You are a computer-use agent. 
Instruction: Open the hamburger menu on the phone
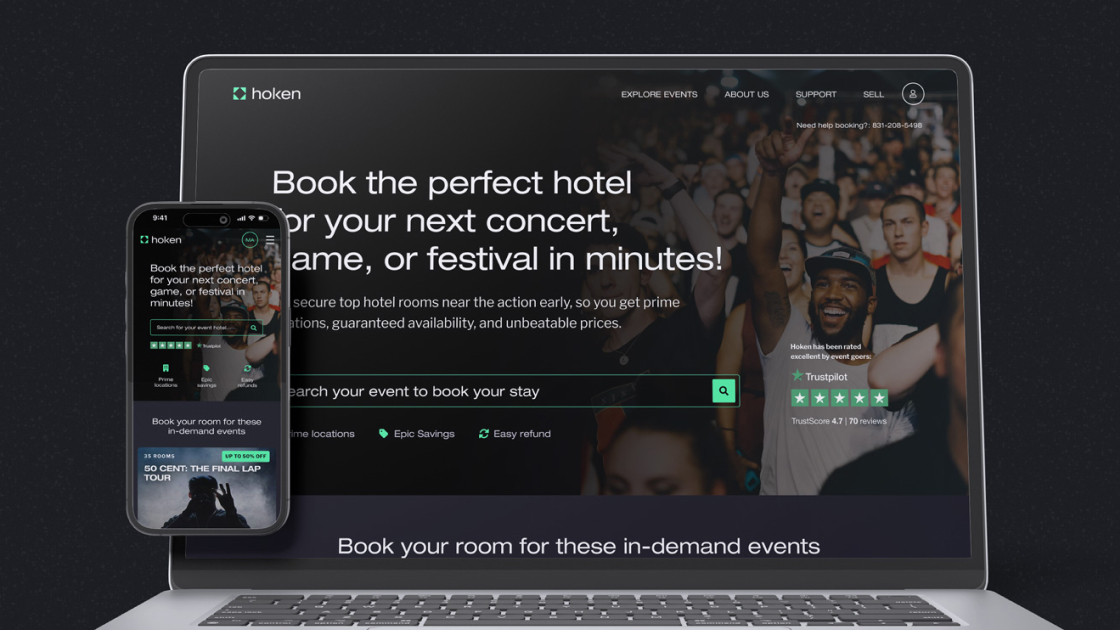pyautogui.click(x=270, y=240)
